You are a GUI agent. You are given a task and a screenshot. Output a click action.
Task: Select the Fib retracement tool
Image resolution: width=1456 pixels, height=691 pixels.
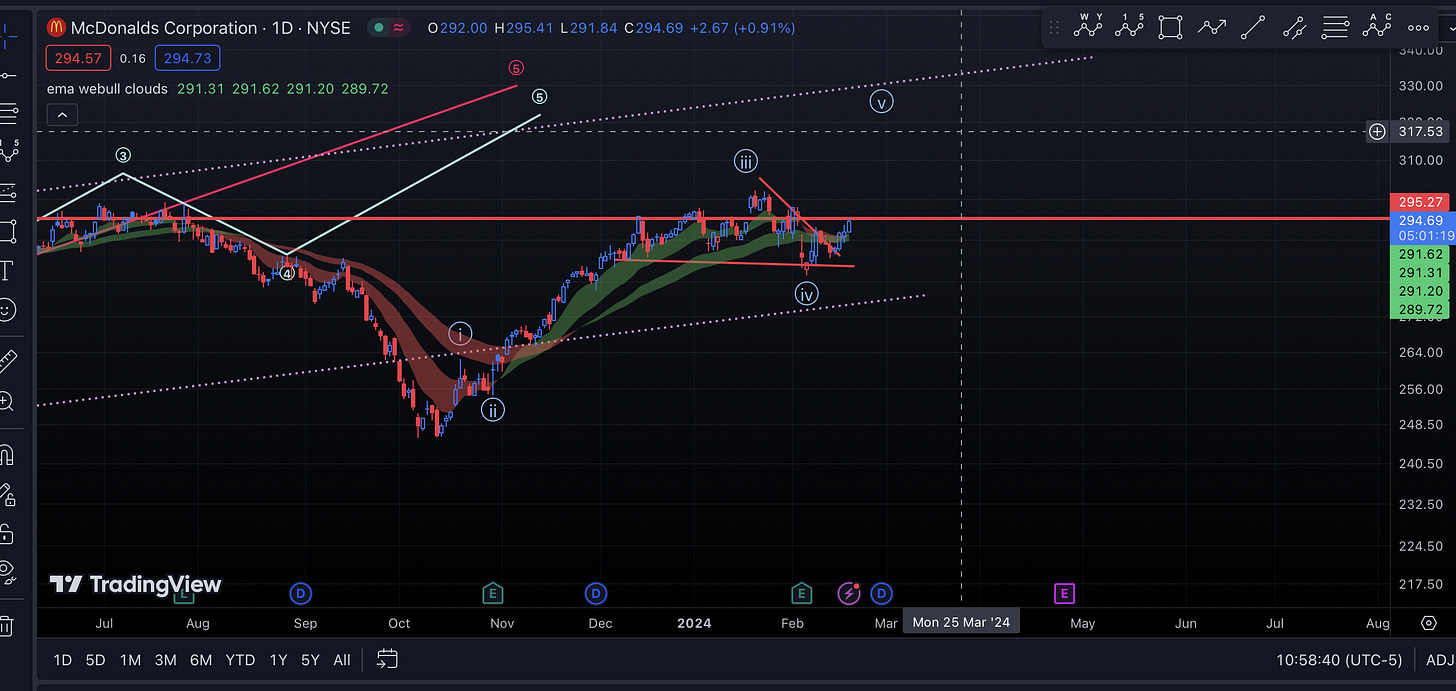(x=1335, y=27)
